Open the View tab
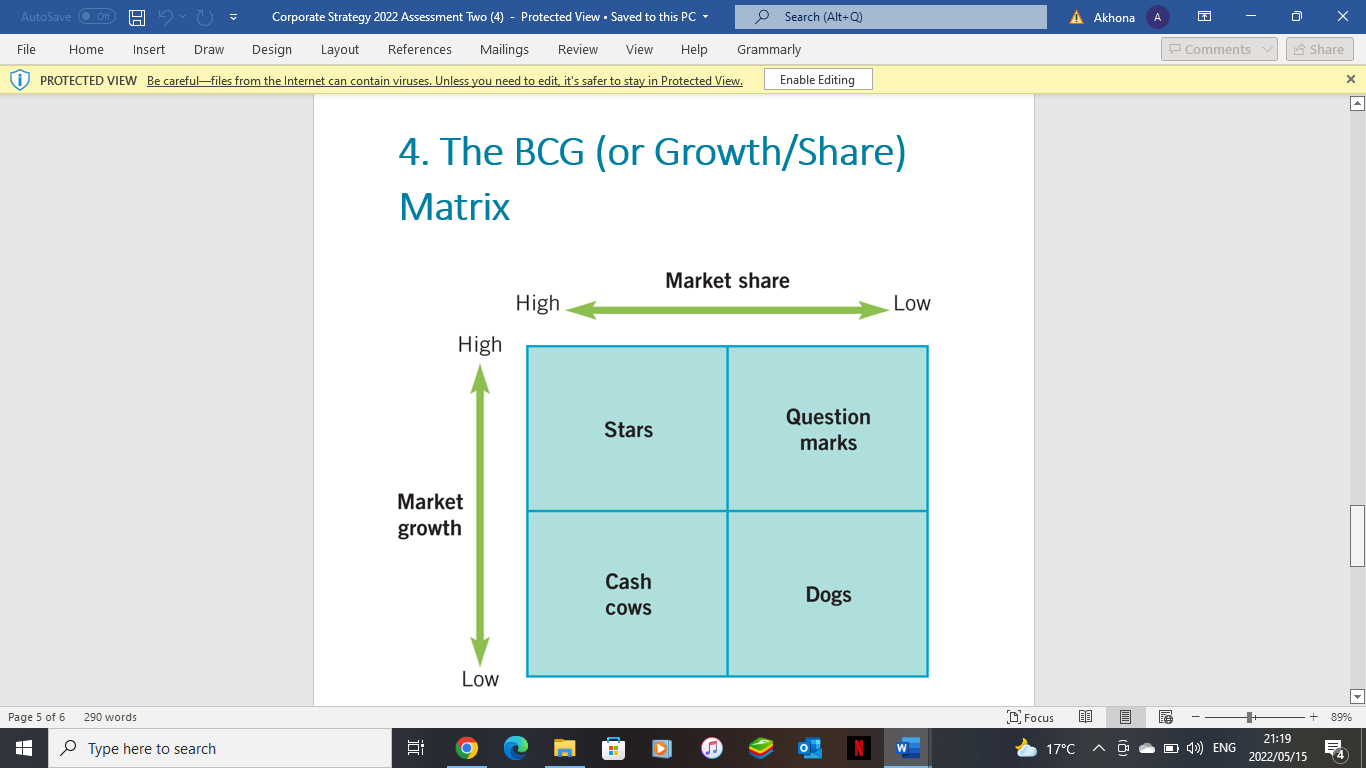 (639, 49)
